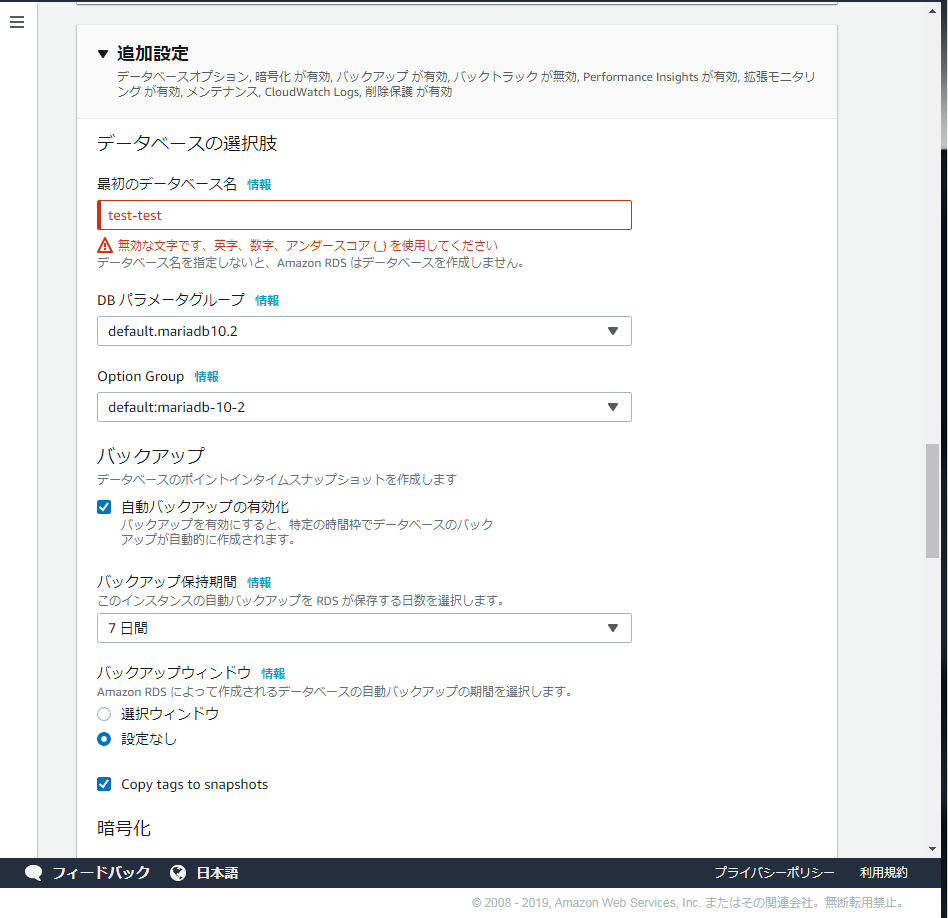The image size is (948, 918).
Task: Select the 選択ウィンドウ radio button
Action: click(x=104, y=714)
